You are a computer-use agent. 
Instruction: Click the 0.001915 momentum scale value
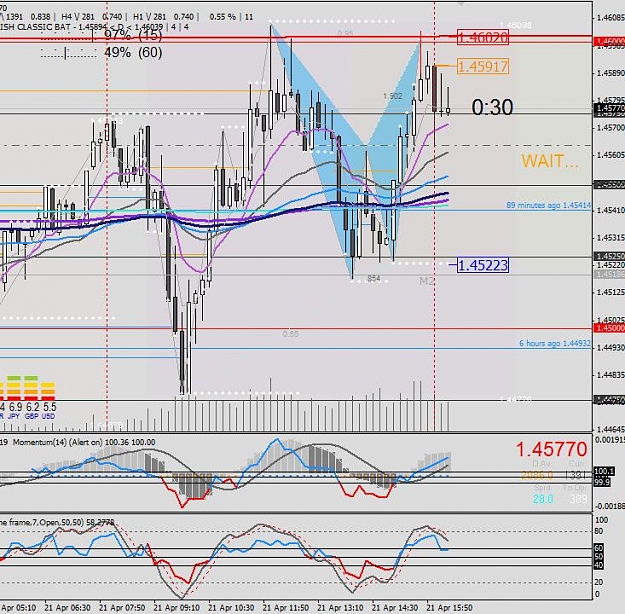tap(610, 440)
